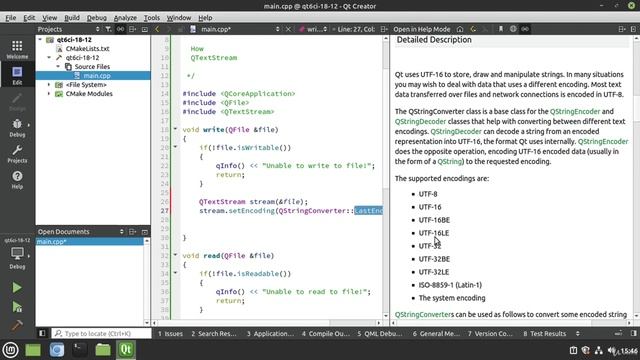The width and height of the screenshot is (640, 360).
Task: Close the main.cpp document in editor toolbar
Action: pyautogui.click(x=288, y=29)
